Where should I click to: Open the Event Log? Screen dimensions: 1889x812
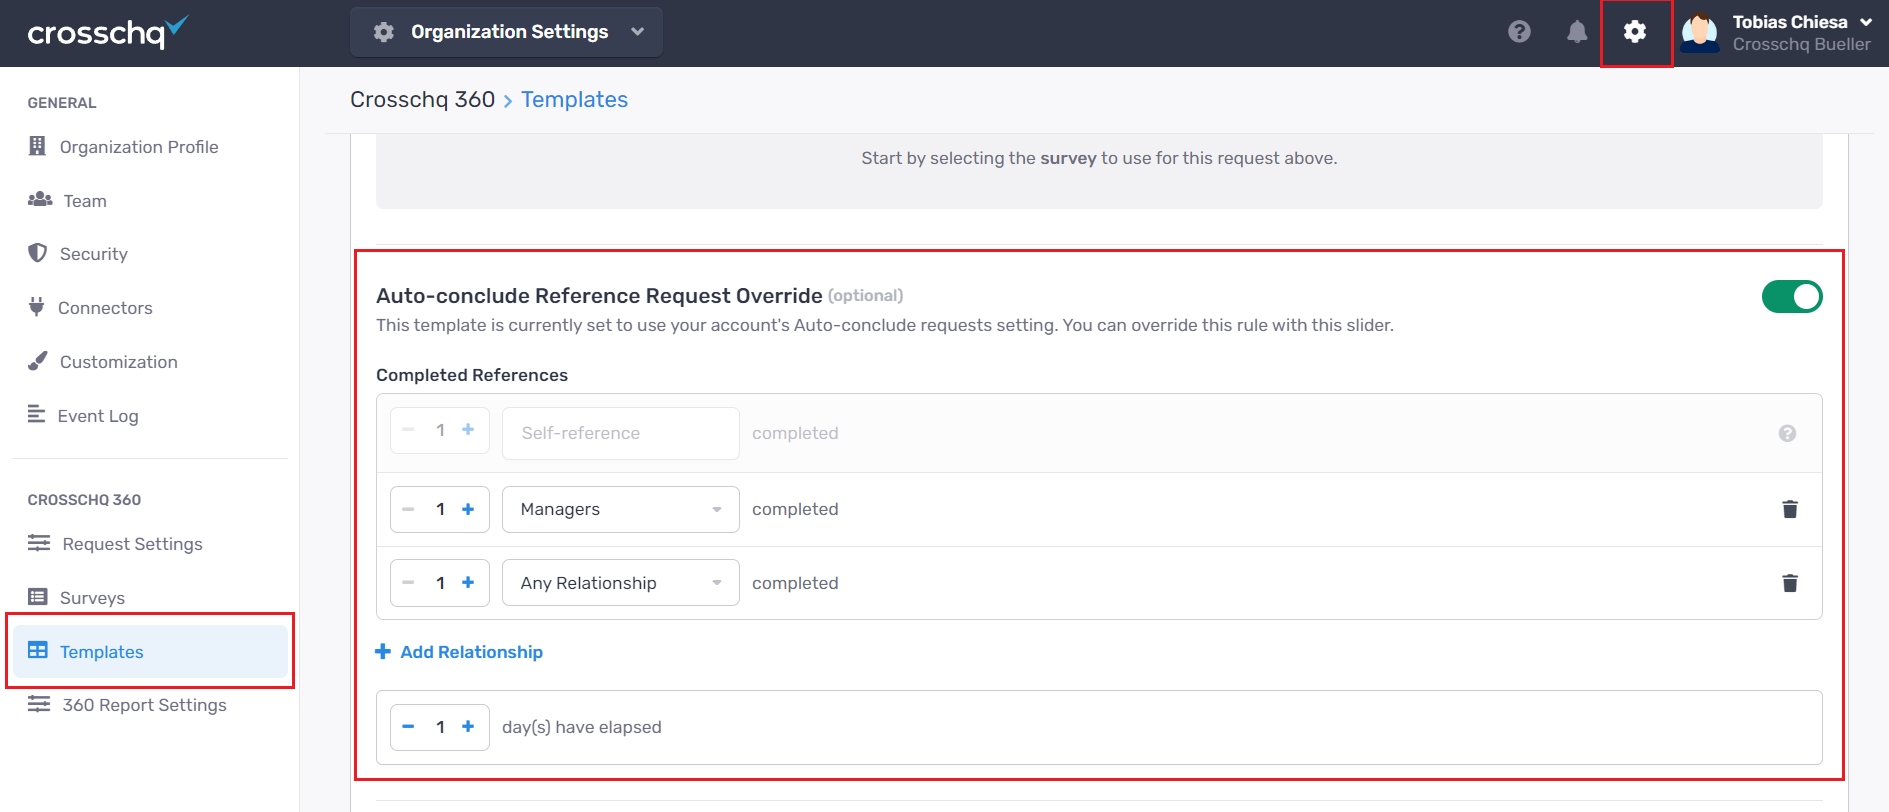98,416
